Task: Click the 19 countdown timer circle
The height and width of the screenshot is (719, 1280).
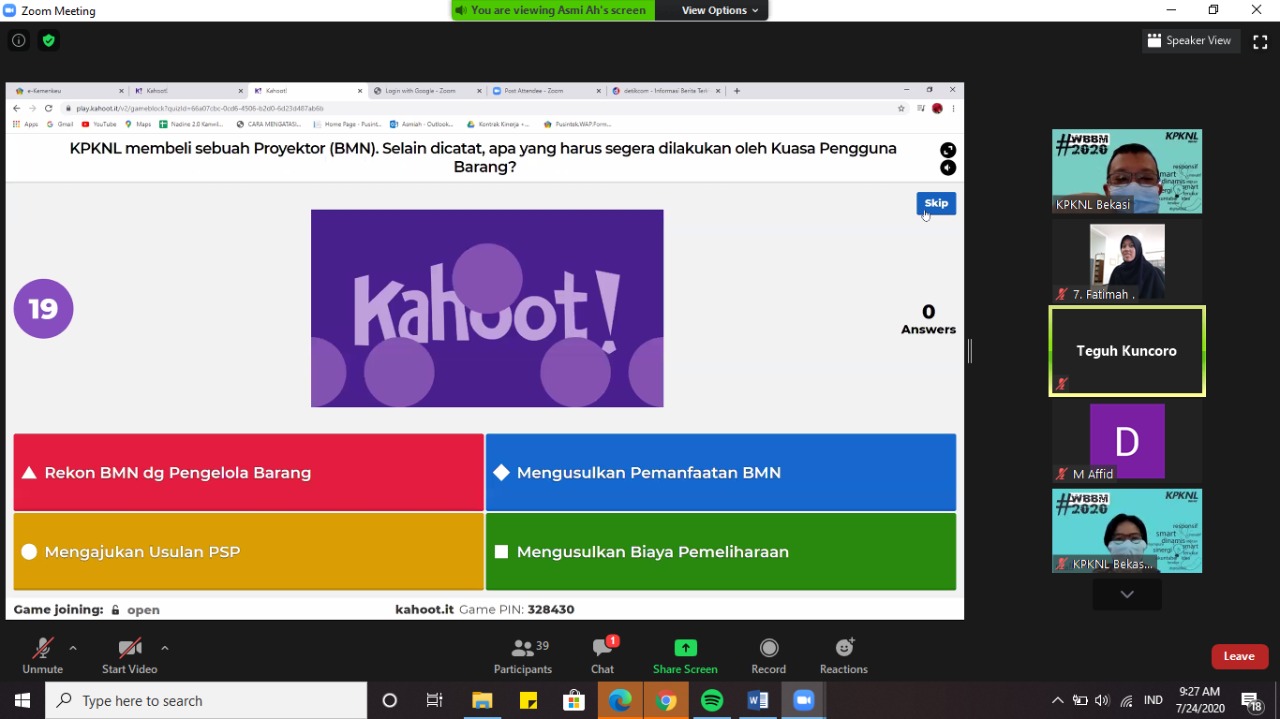Action: (x=43, y=308)
